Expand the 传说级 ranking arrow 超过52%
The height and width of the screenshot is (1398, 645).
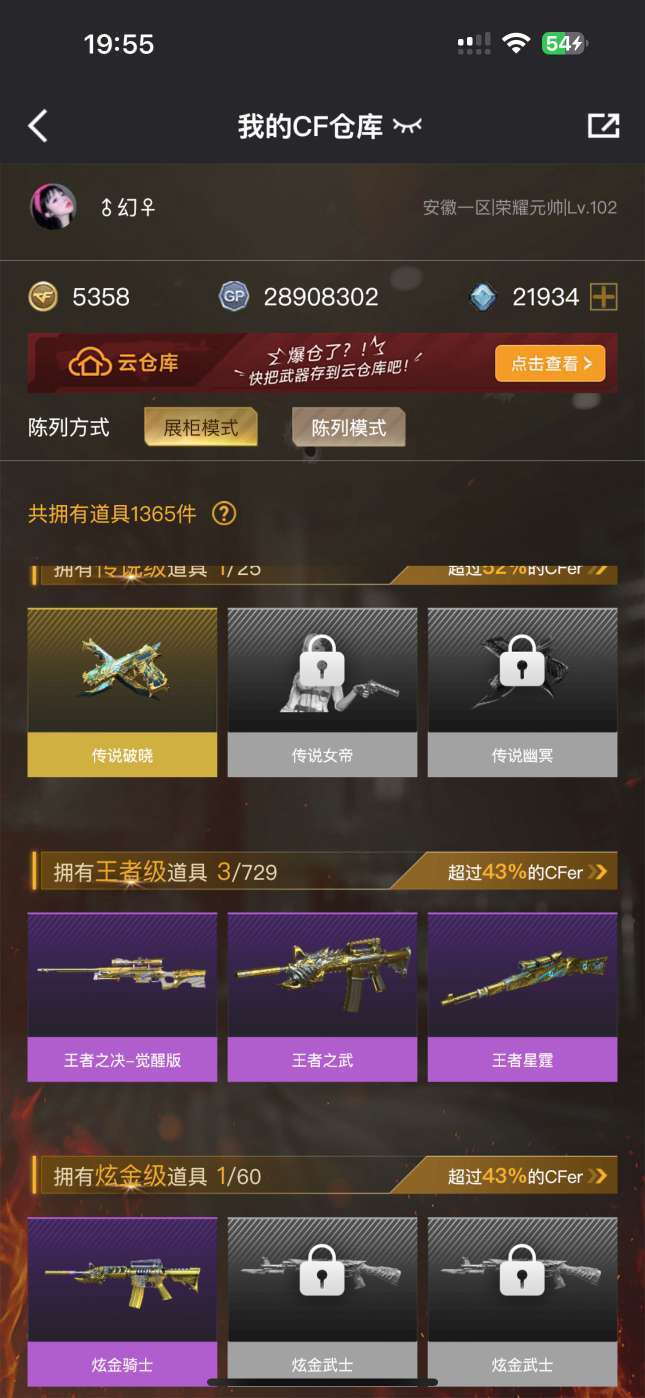click(x=527, y=572)
